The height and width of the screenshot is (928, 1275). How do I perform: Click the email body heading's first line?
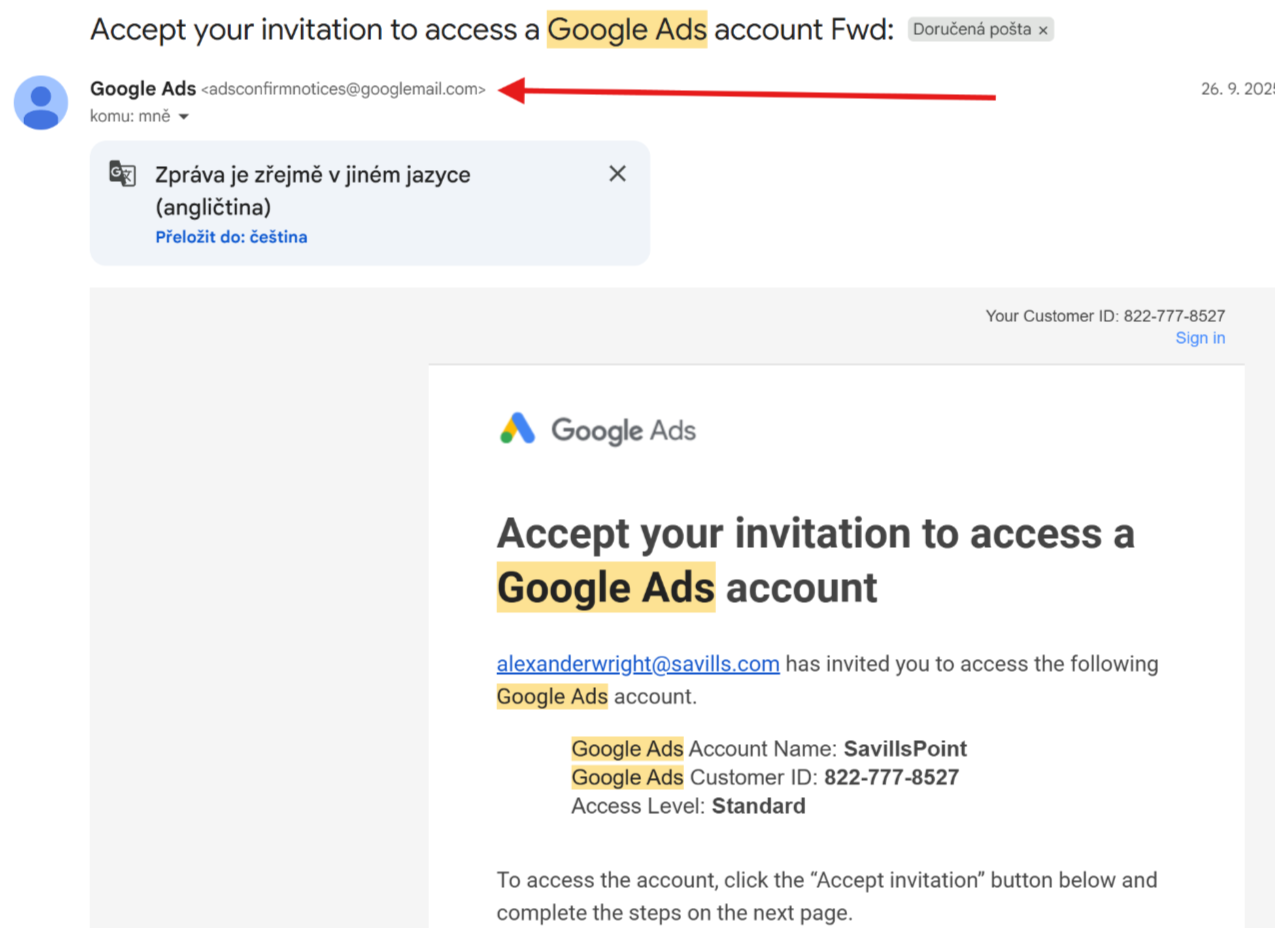pos(815,533)
